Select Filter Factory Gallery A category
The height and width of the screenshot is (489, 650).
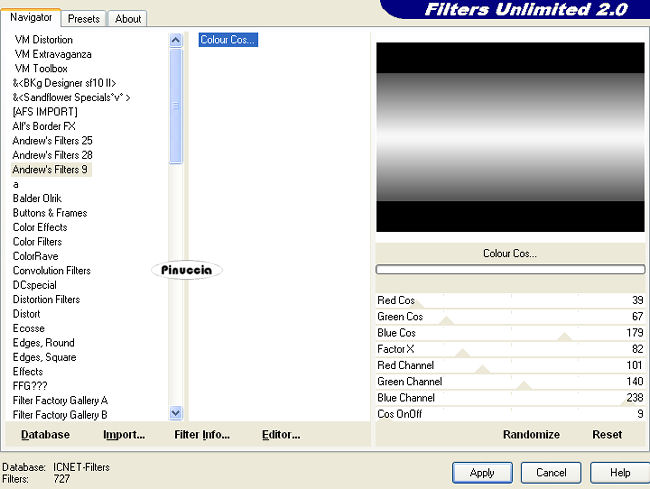click(x=60, y=400)
